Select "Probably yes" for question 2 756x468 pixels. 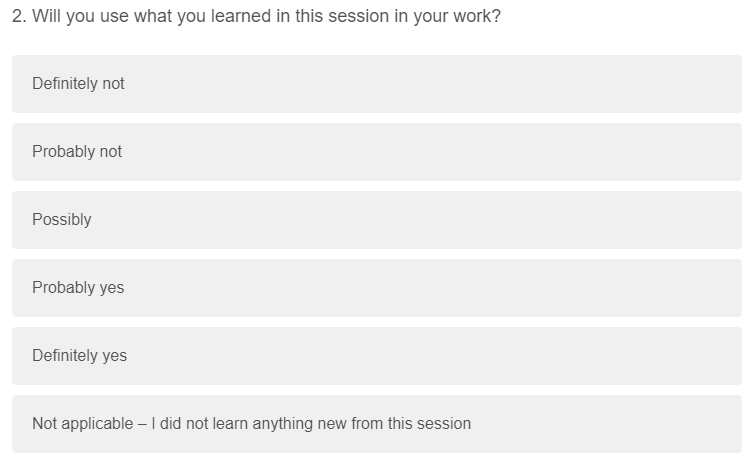377,288
